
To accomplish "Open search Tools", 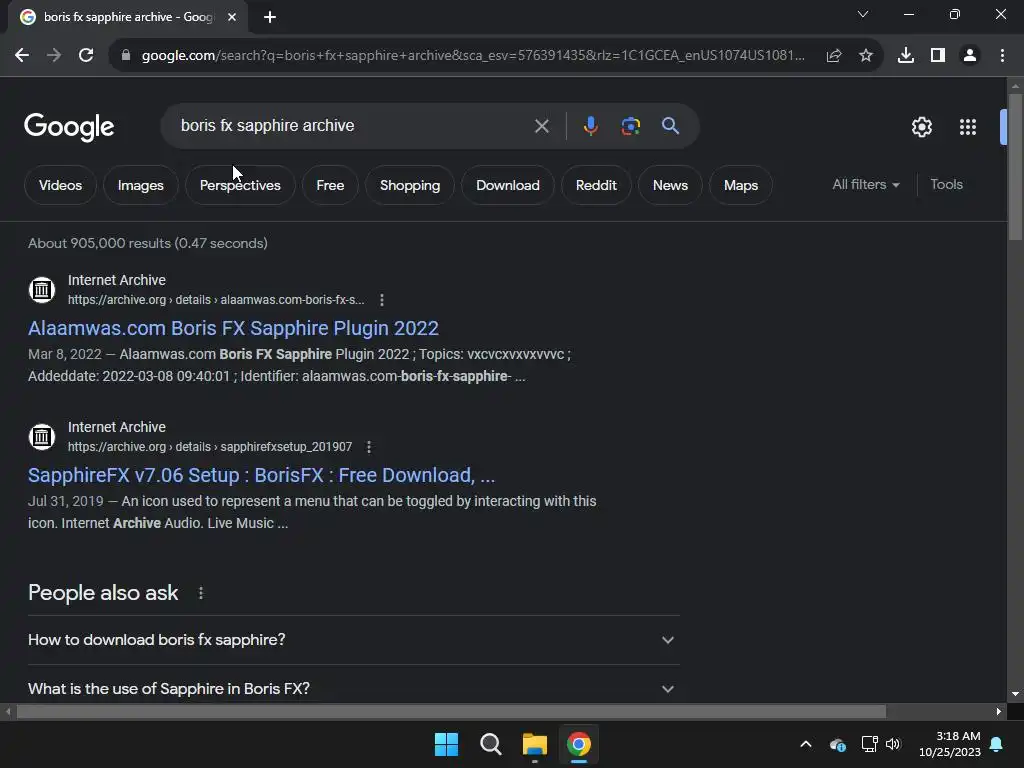I will (x=946, y=185).
